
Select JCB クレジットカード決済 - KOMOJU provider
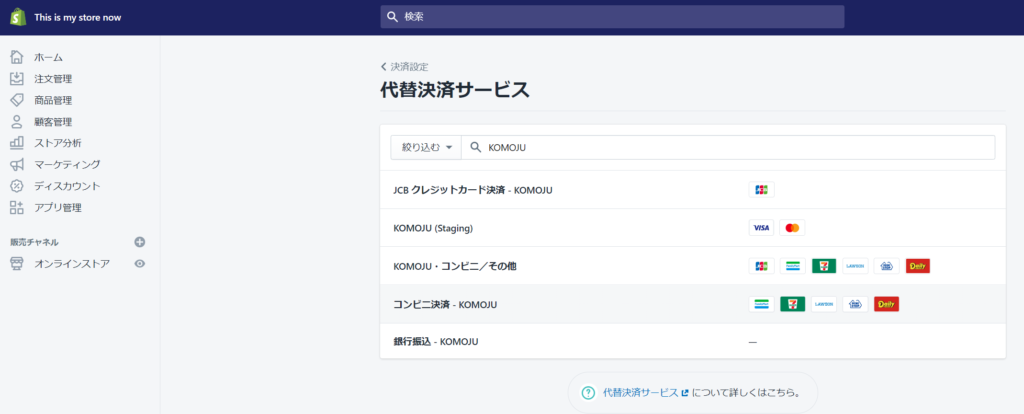tap(692, 190)
